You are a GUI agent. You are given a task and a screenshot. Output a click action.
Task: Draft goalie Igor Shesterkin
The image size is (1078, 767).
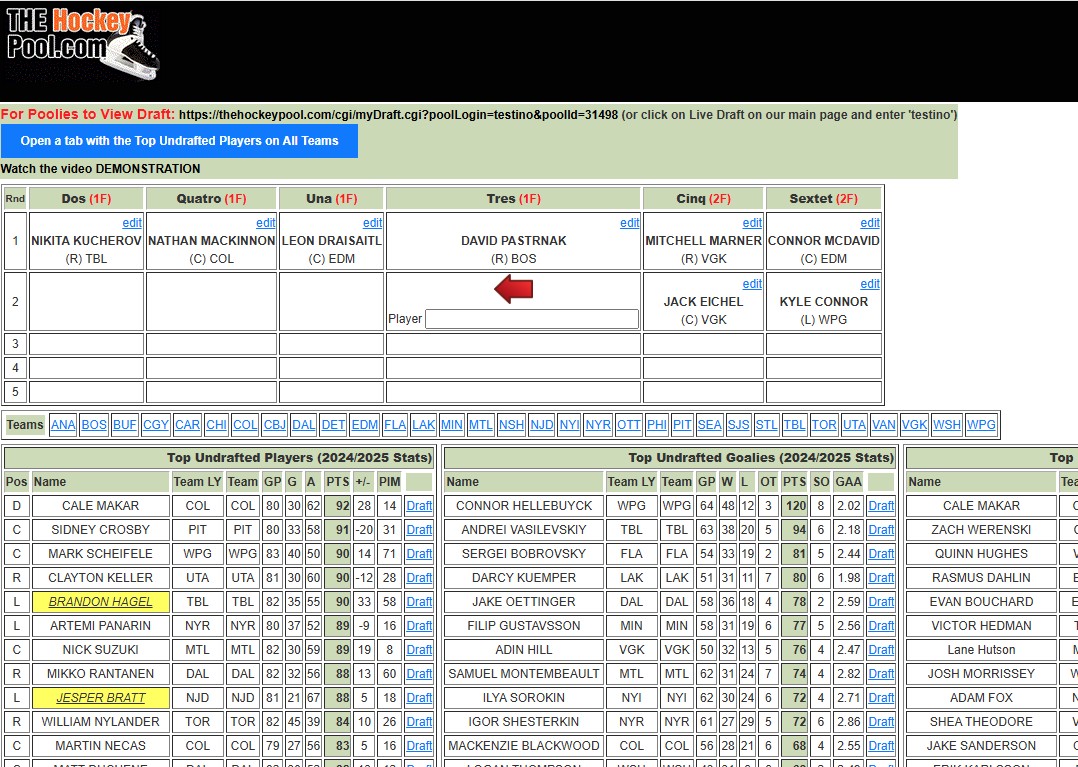[881, 722]
